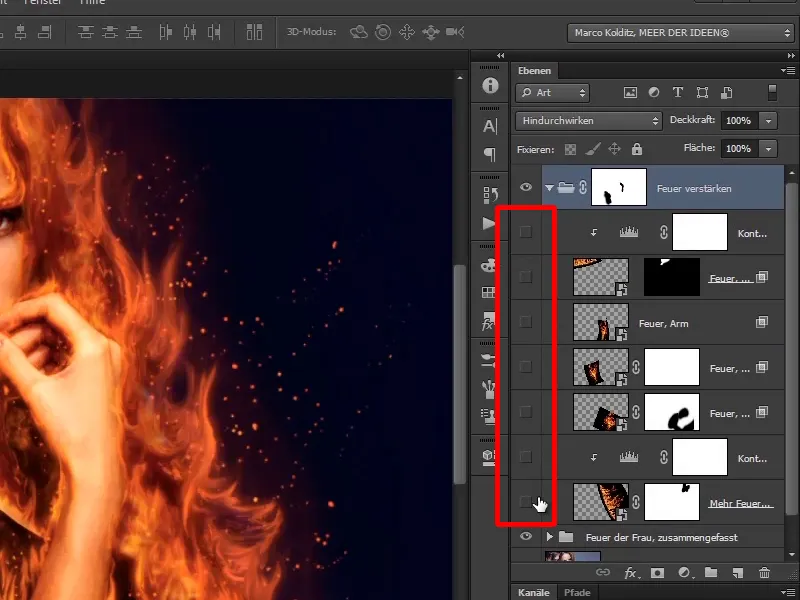The image size is (800, 600).
Task: Create a new layer with the page icon
Action: coord(737,573)
